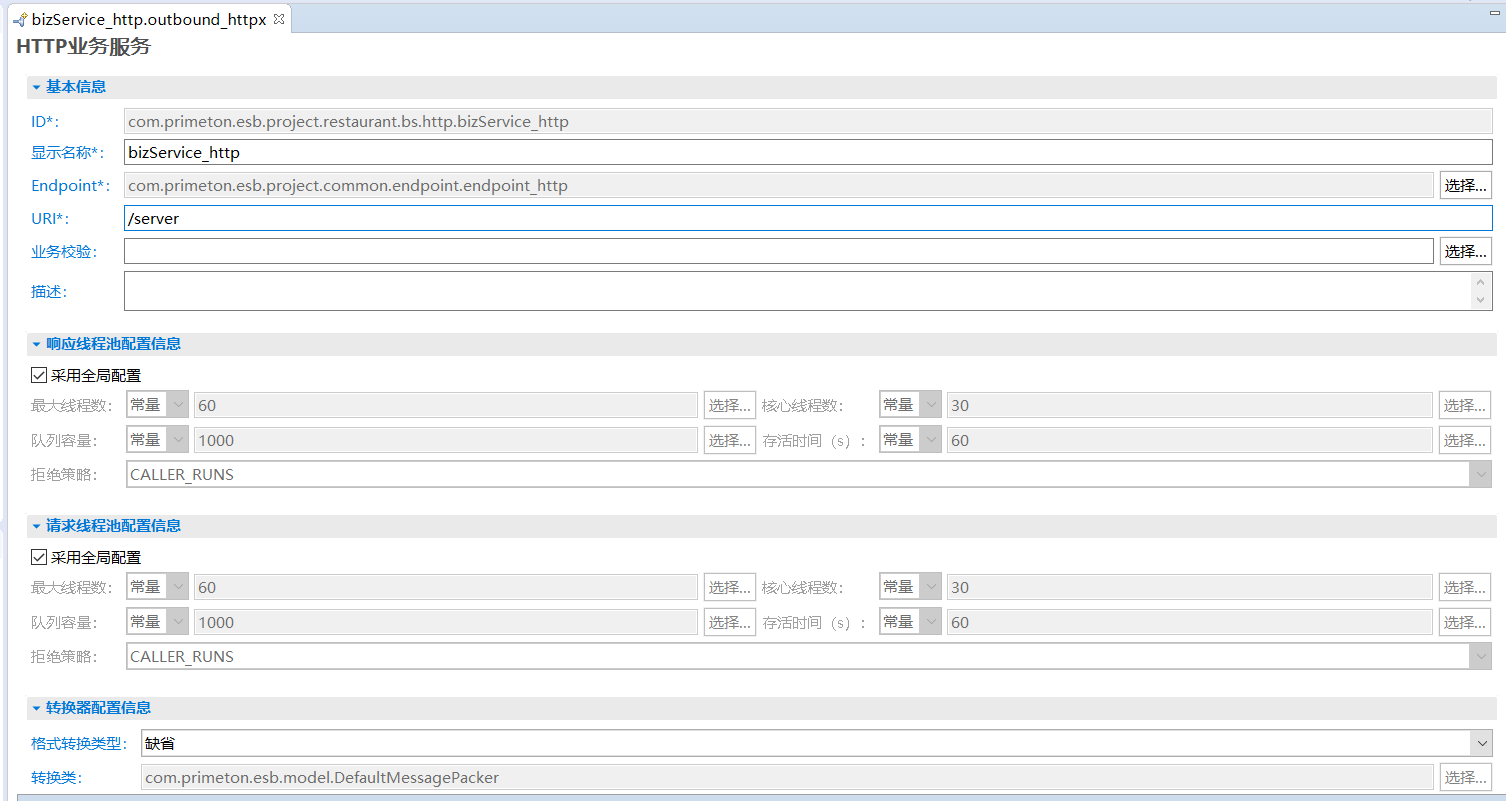
Task: Open 拒绝策略 dropdown in 响应线程池 section
Action: (1480, 475)
